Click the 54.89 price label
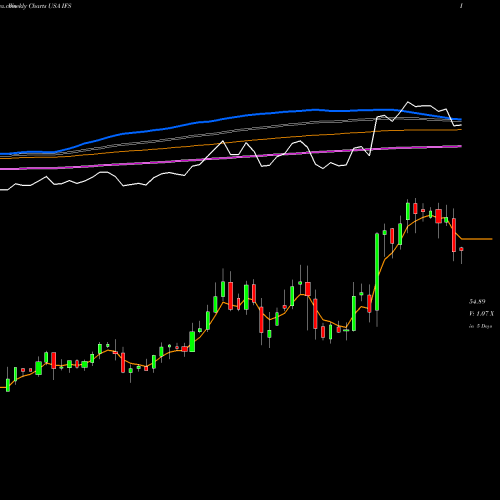Screen dimensions: 500x500 (477, 302)
